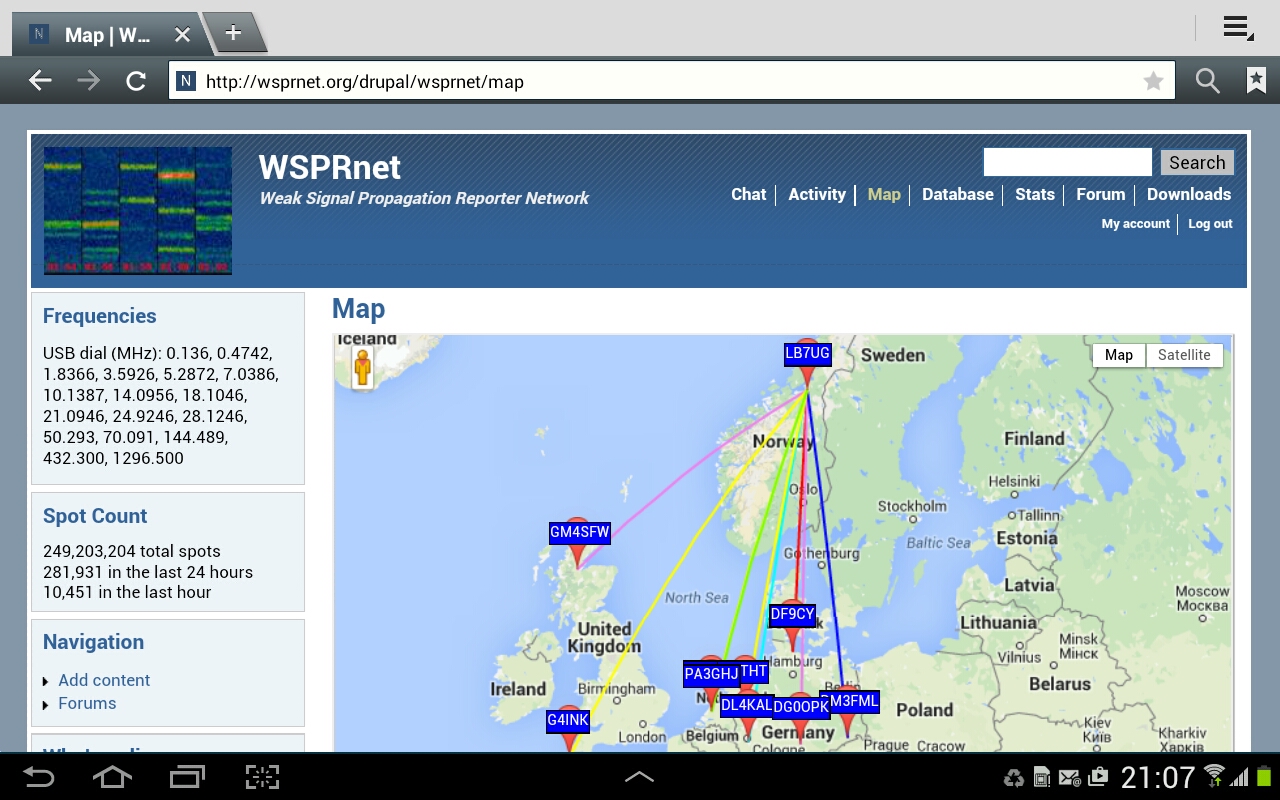This screenshot has width=1280, height=800.
Task: Click the Frequencies block heading
Action: pos(100,316)
